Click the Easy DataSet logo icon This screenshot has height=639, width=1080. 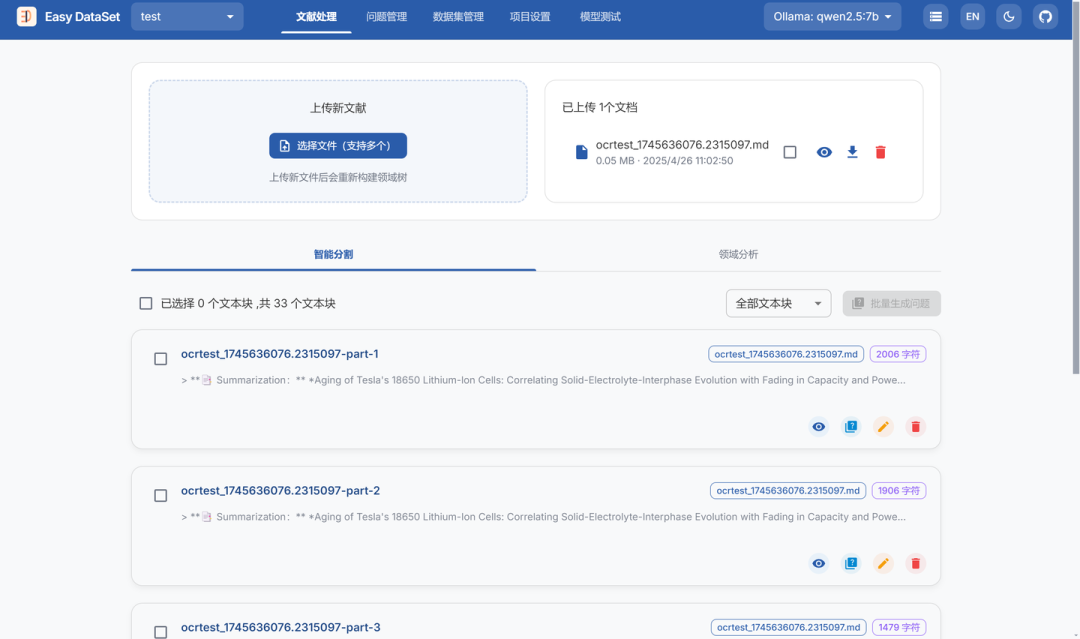tap(26, 17)
